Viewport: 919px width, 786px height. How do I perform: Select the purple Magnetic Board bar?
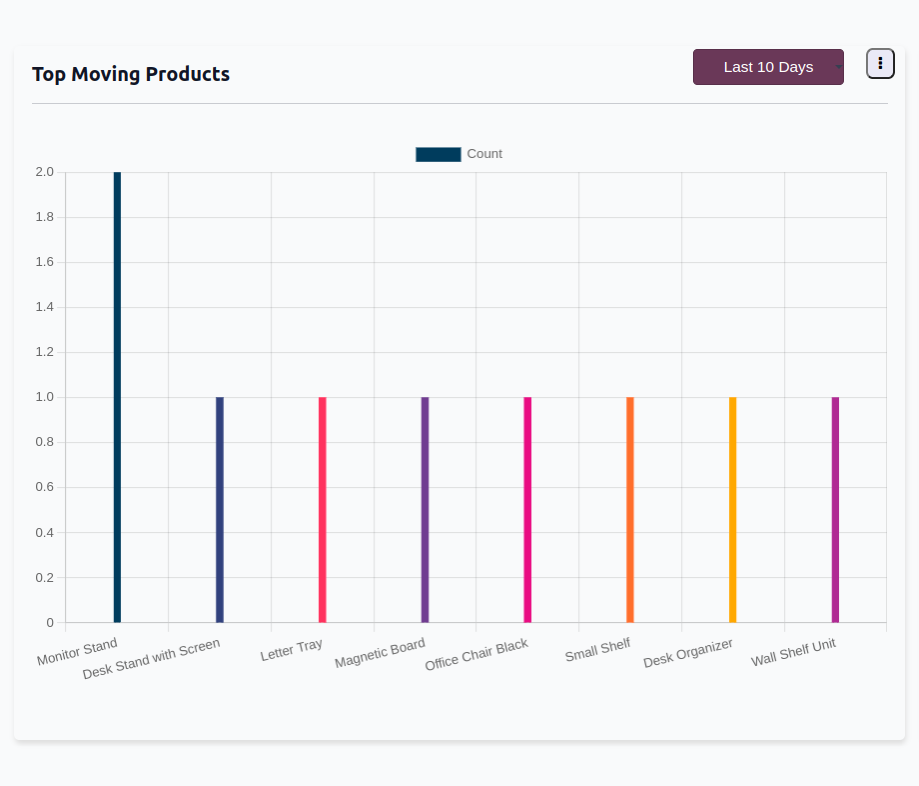[x=425, y=510]
